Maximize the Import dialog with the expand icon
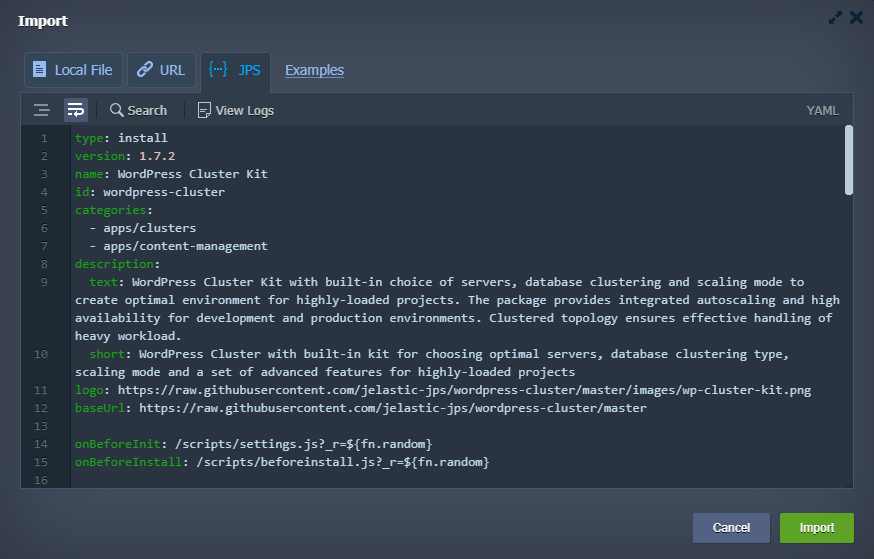 point(835,18)
